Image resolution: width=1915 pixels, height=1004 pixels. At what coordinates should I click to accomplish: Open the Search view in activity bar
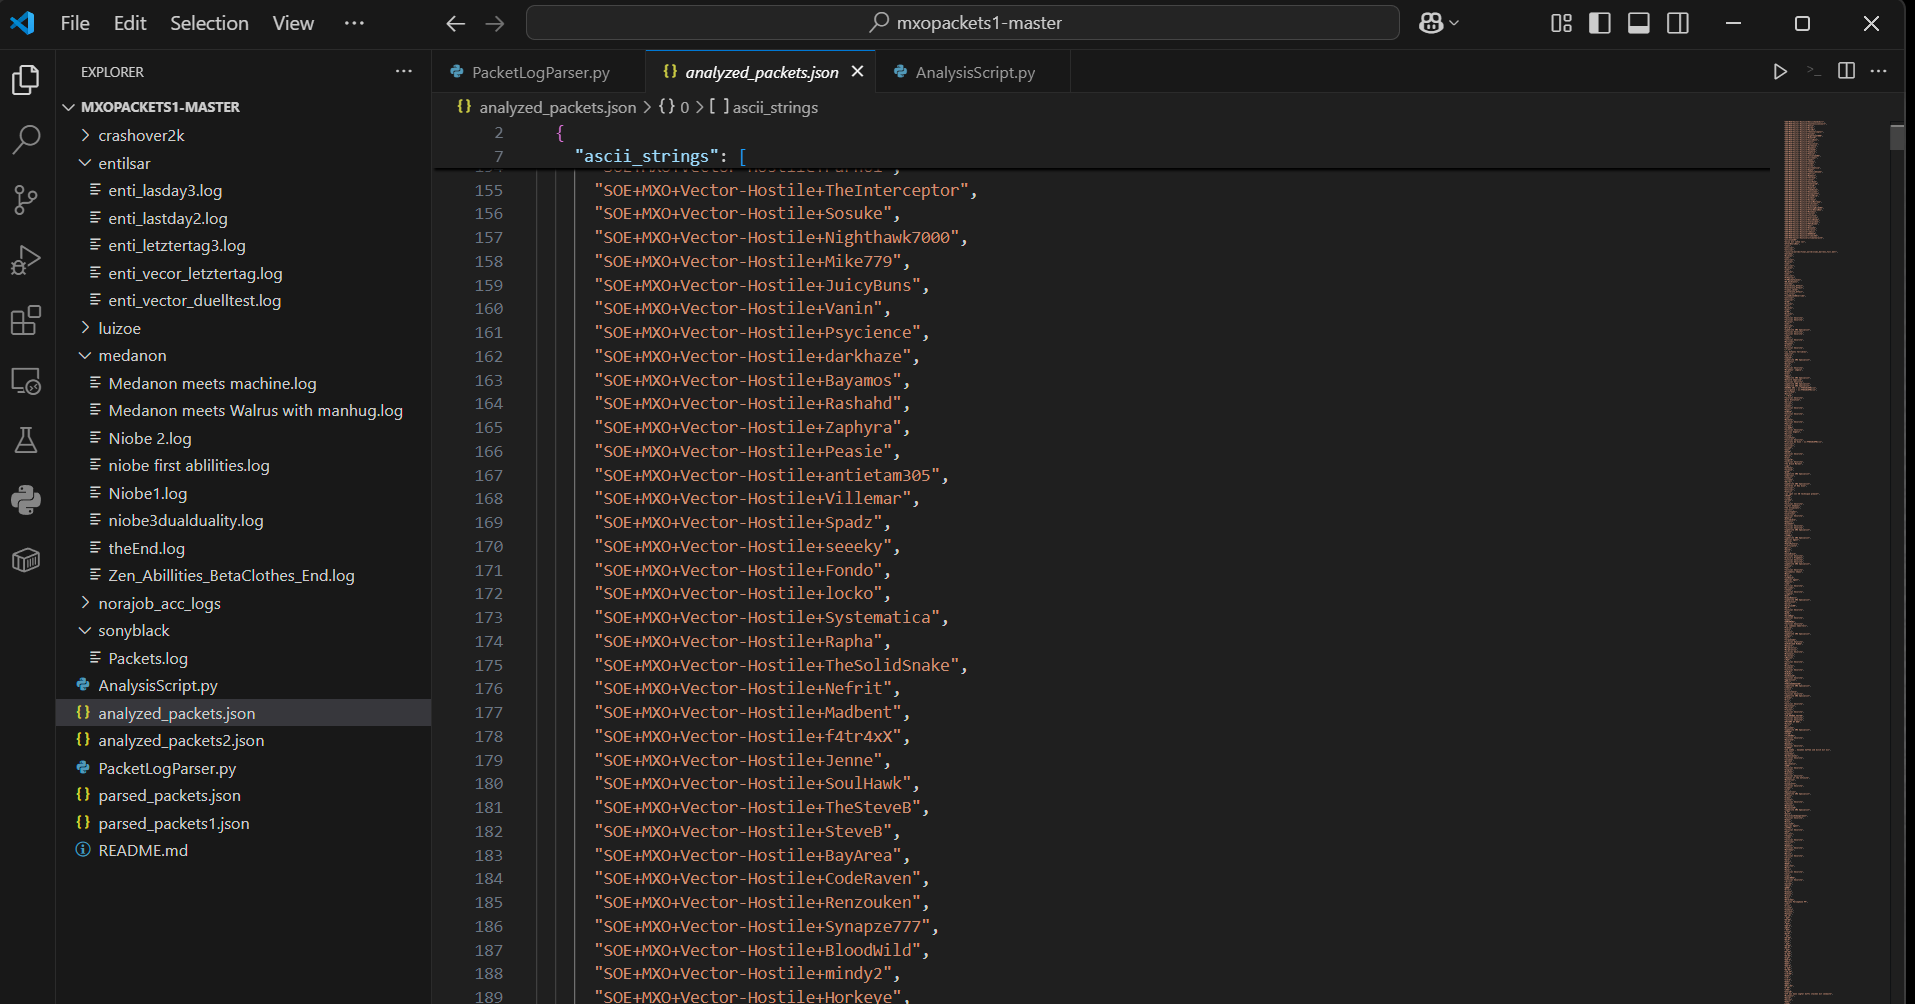(26, 140)
